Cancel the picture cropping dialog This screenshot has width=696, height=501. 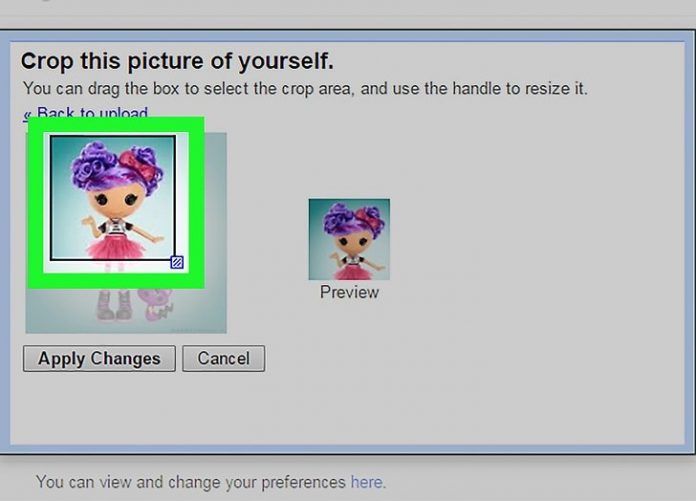click(x=224, y=359)
